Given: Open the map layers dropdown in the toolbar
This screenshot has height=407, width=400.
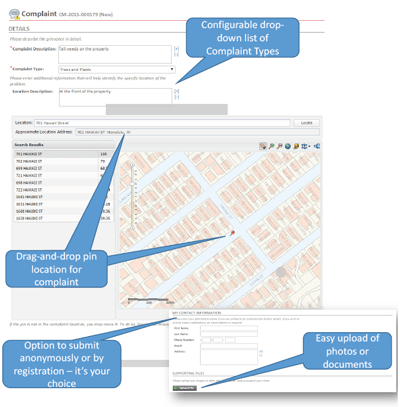Looking at the screenshot, I should [x=306, y=146].
